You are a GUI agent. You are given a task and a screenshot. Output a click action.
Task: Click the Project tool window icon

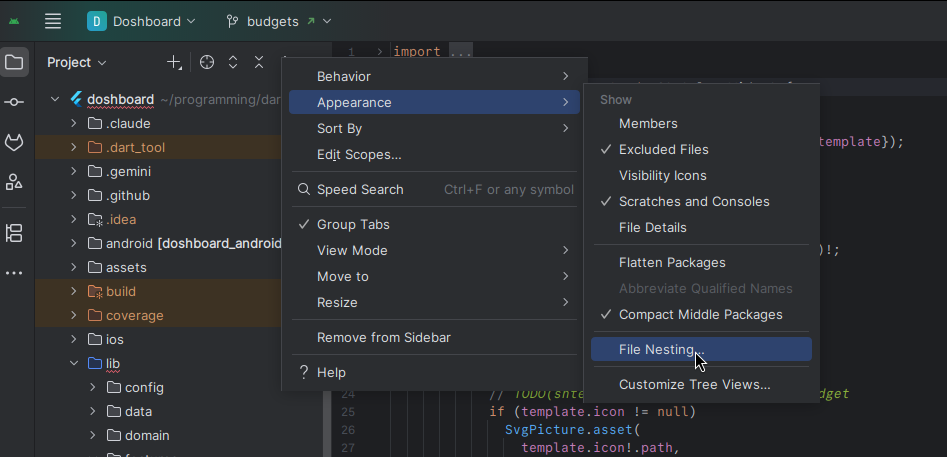click(14, 62)
